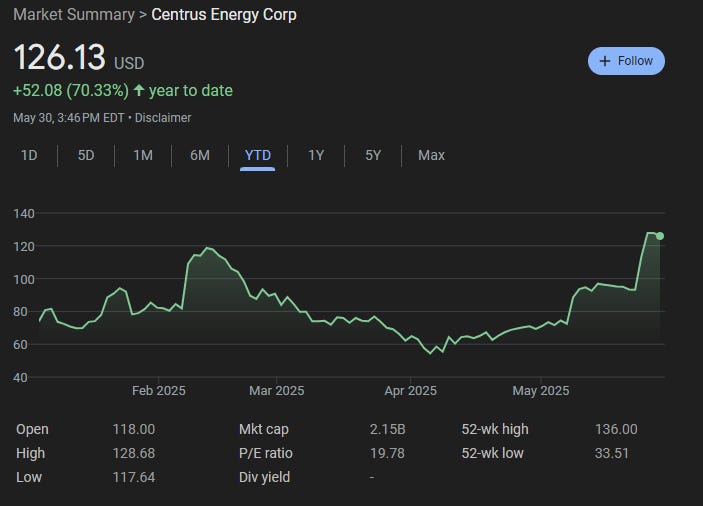703x506 pixels.
Task: Click the 100 y-axis label
Action: (24, 280)
